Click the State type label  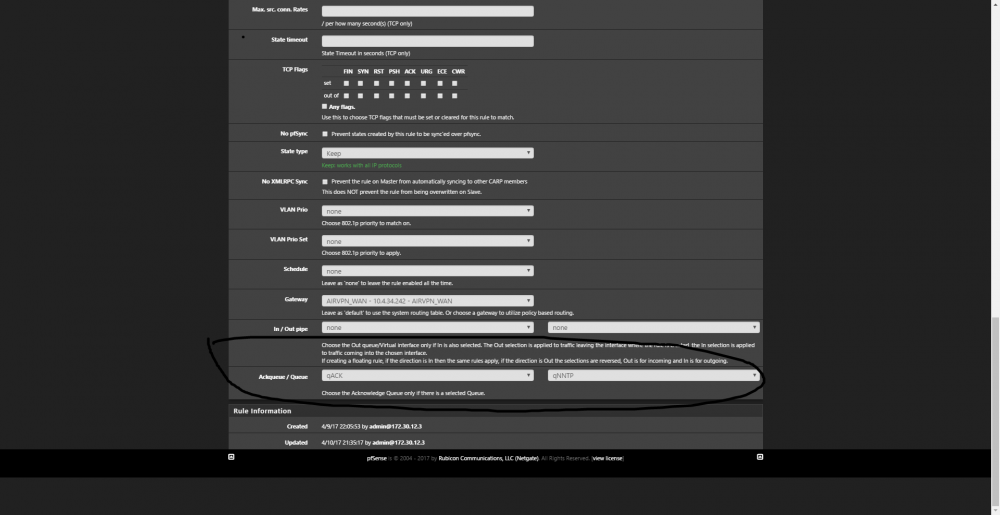[294, 151]
